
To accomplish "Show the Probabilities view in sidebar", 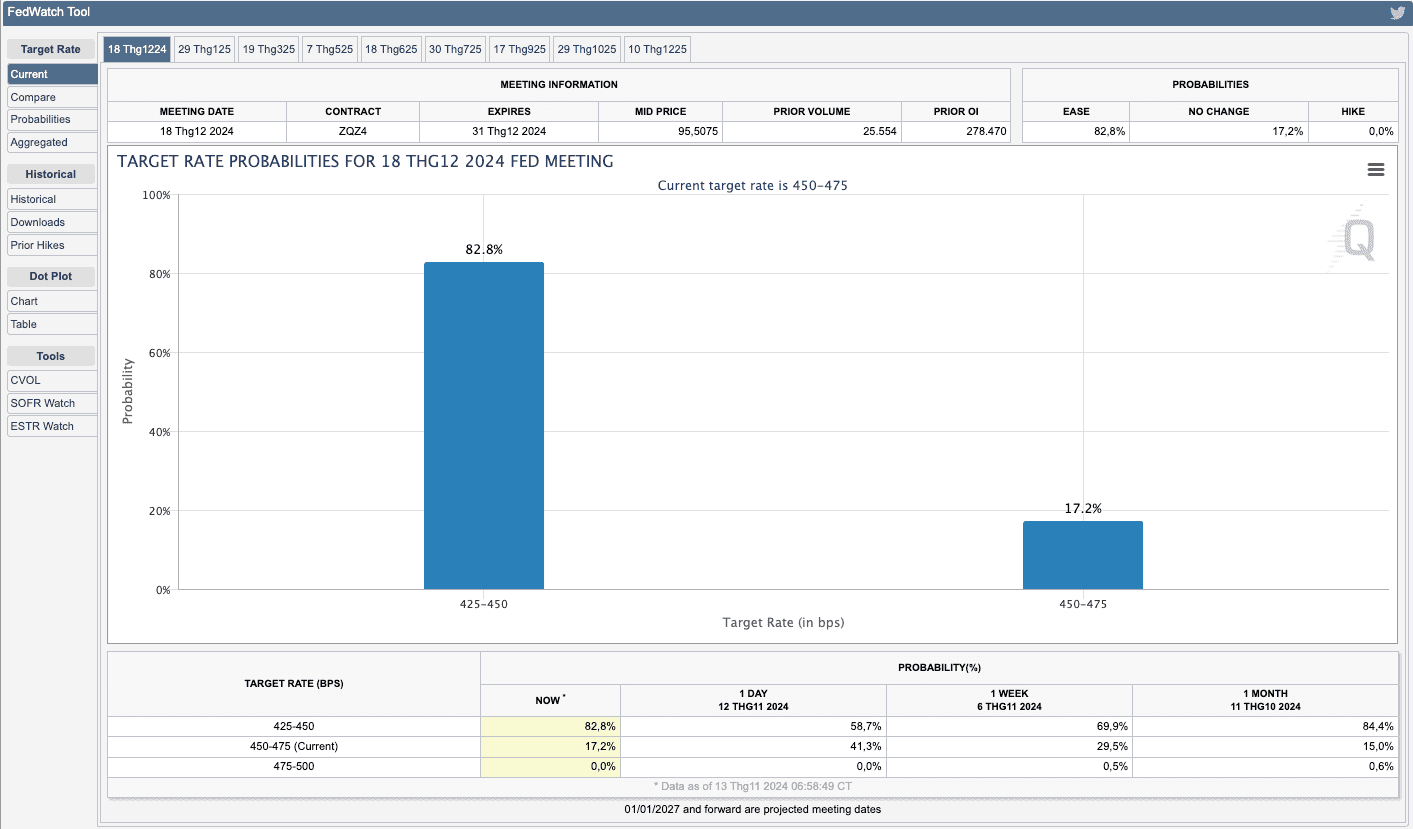I will 52,119.
